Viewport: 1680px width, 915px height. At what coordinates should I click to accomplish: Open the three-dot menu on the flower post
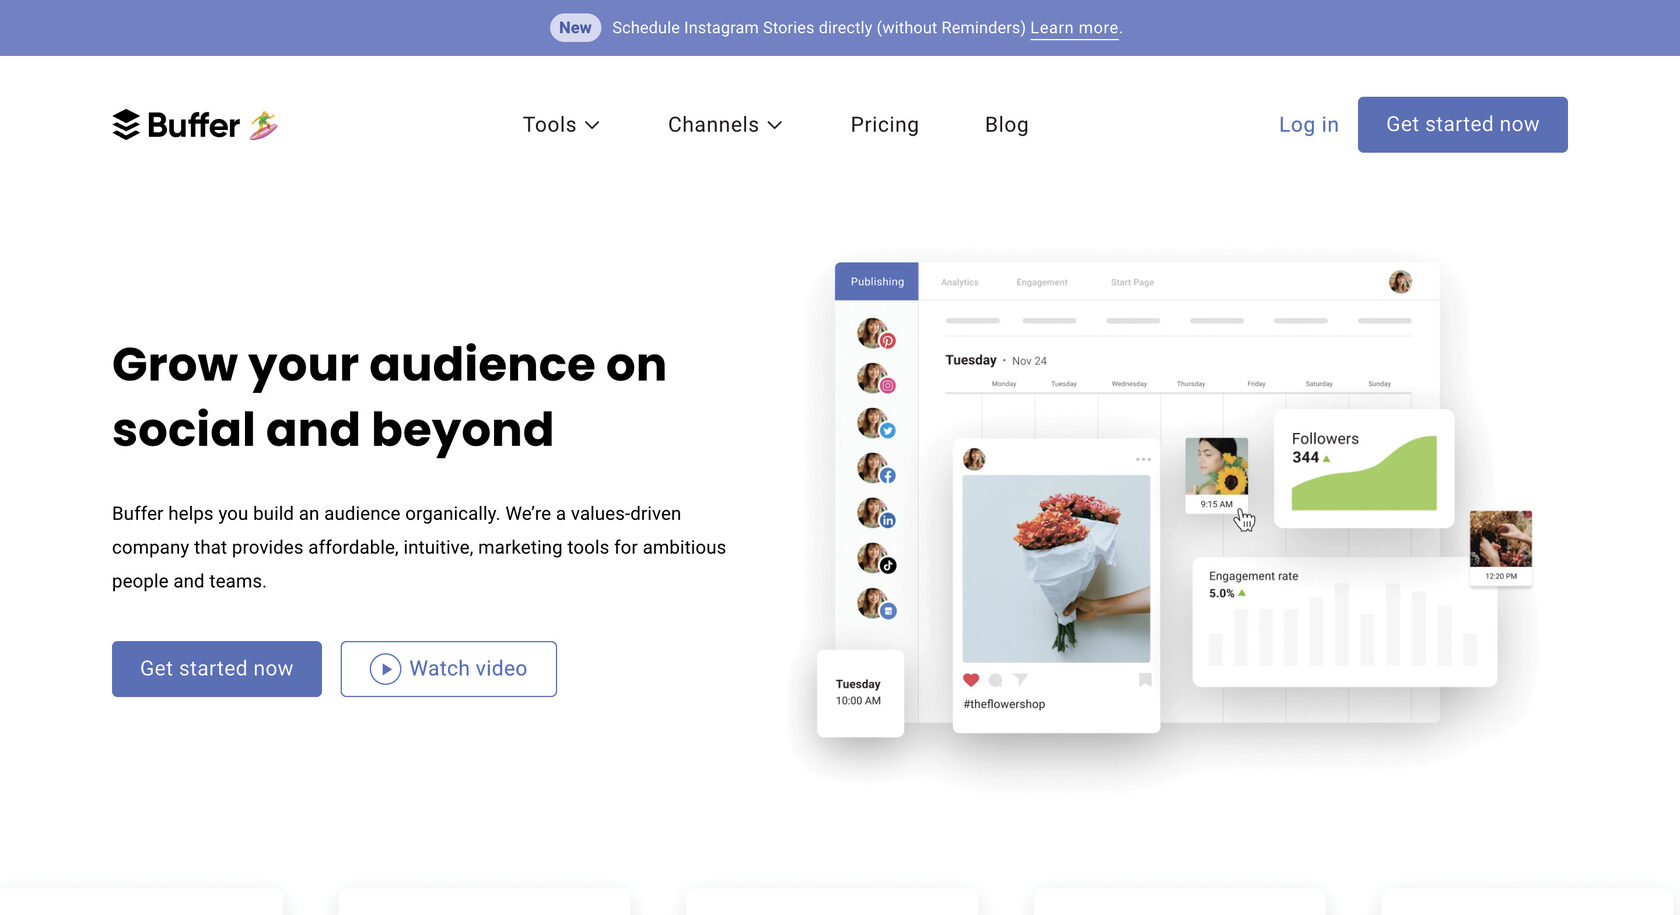click(1143, 460)
